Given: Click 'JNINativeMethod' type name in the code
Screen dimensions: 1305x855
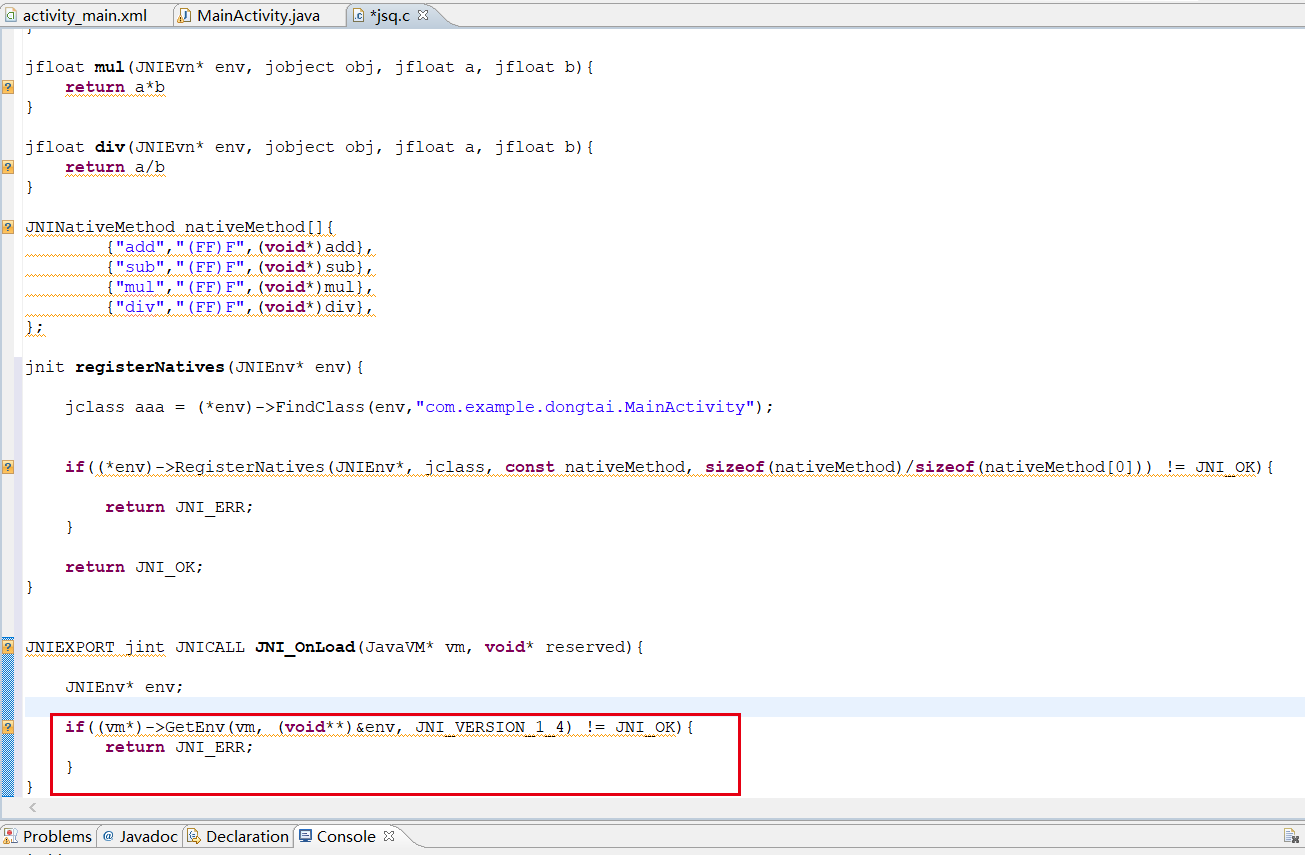Looking at the screenshot, I should click(x=100, y=227).
